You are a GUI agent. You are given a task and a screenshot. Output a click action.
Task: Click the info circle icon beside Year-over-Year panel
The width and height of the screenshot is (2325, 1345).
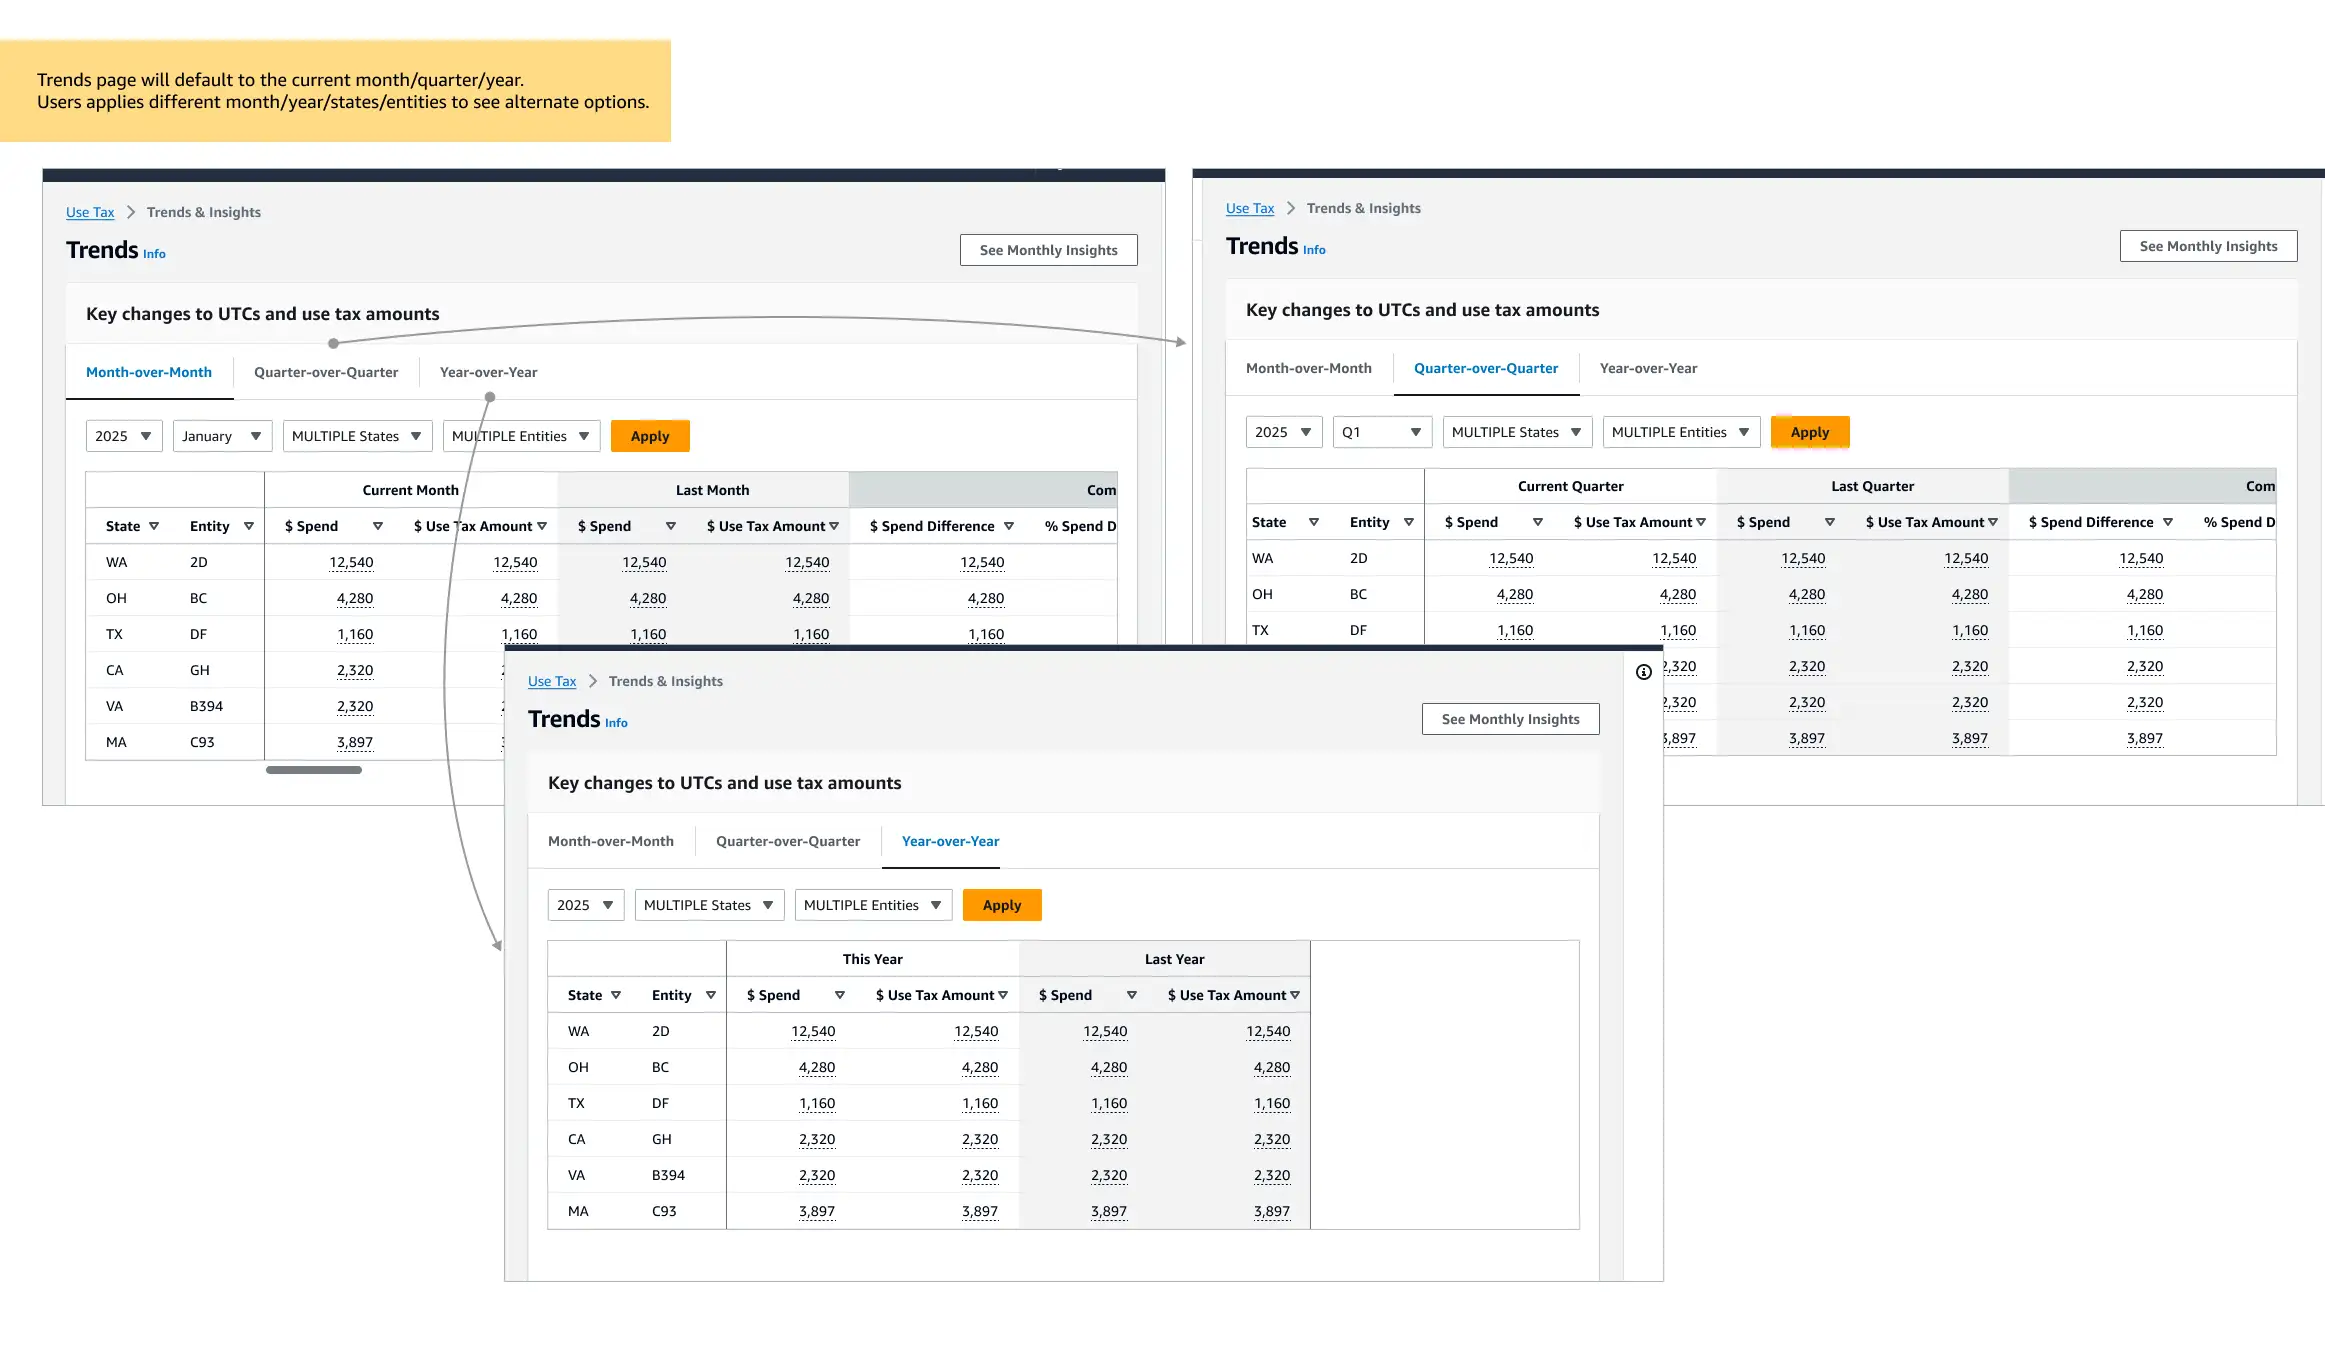pos(1643,672)
